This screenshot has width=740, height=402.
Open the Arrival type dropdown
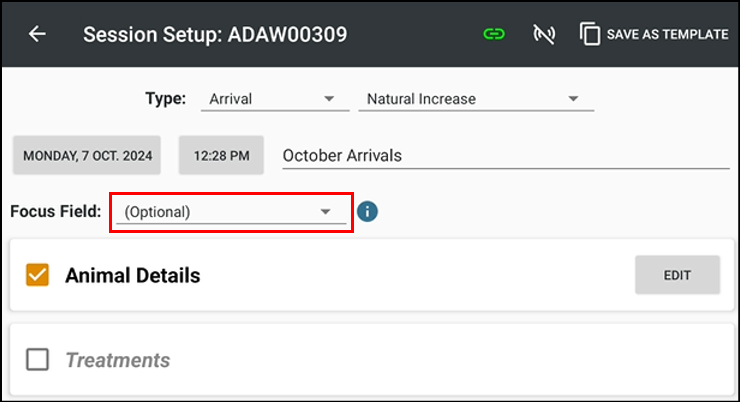[271, 99]
